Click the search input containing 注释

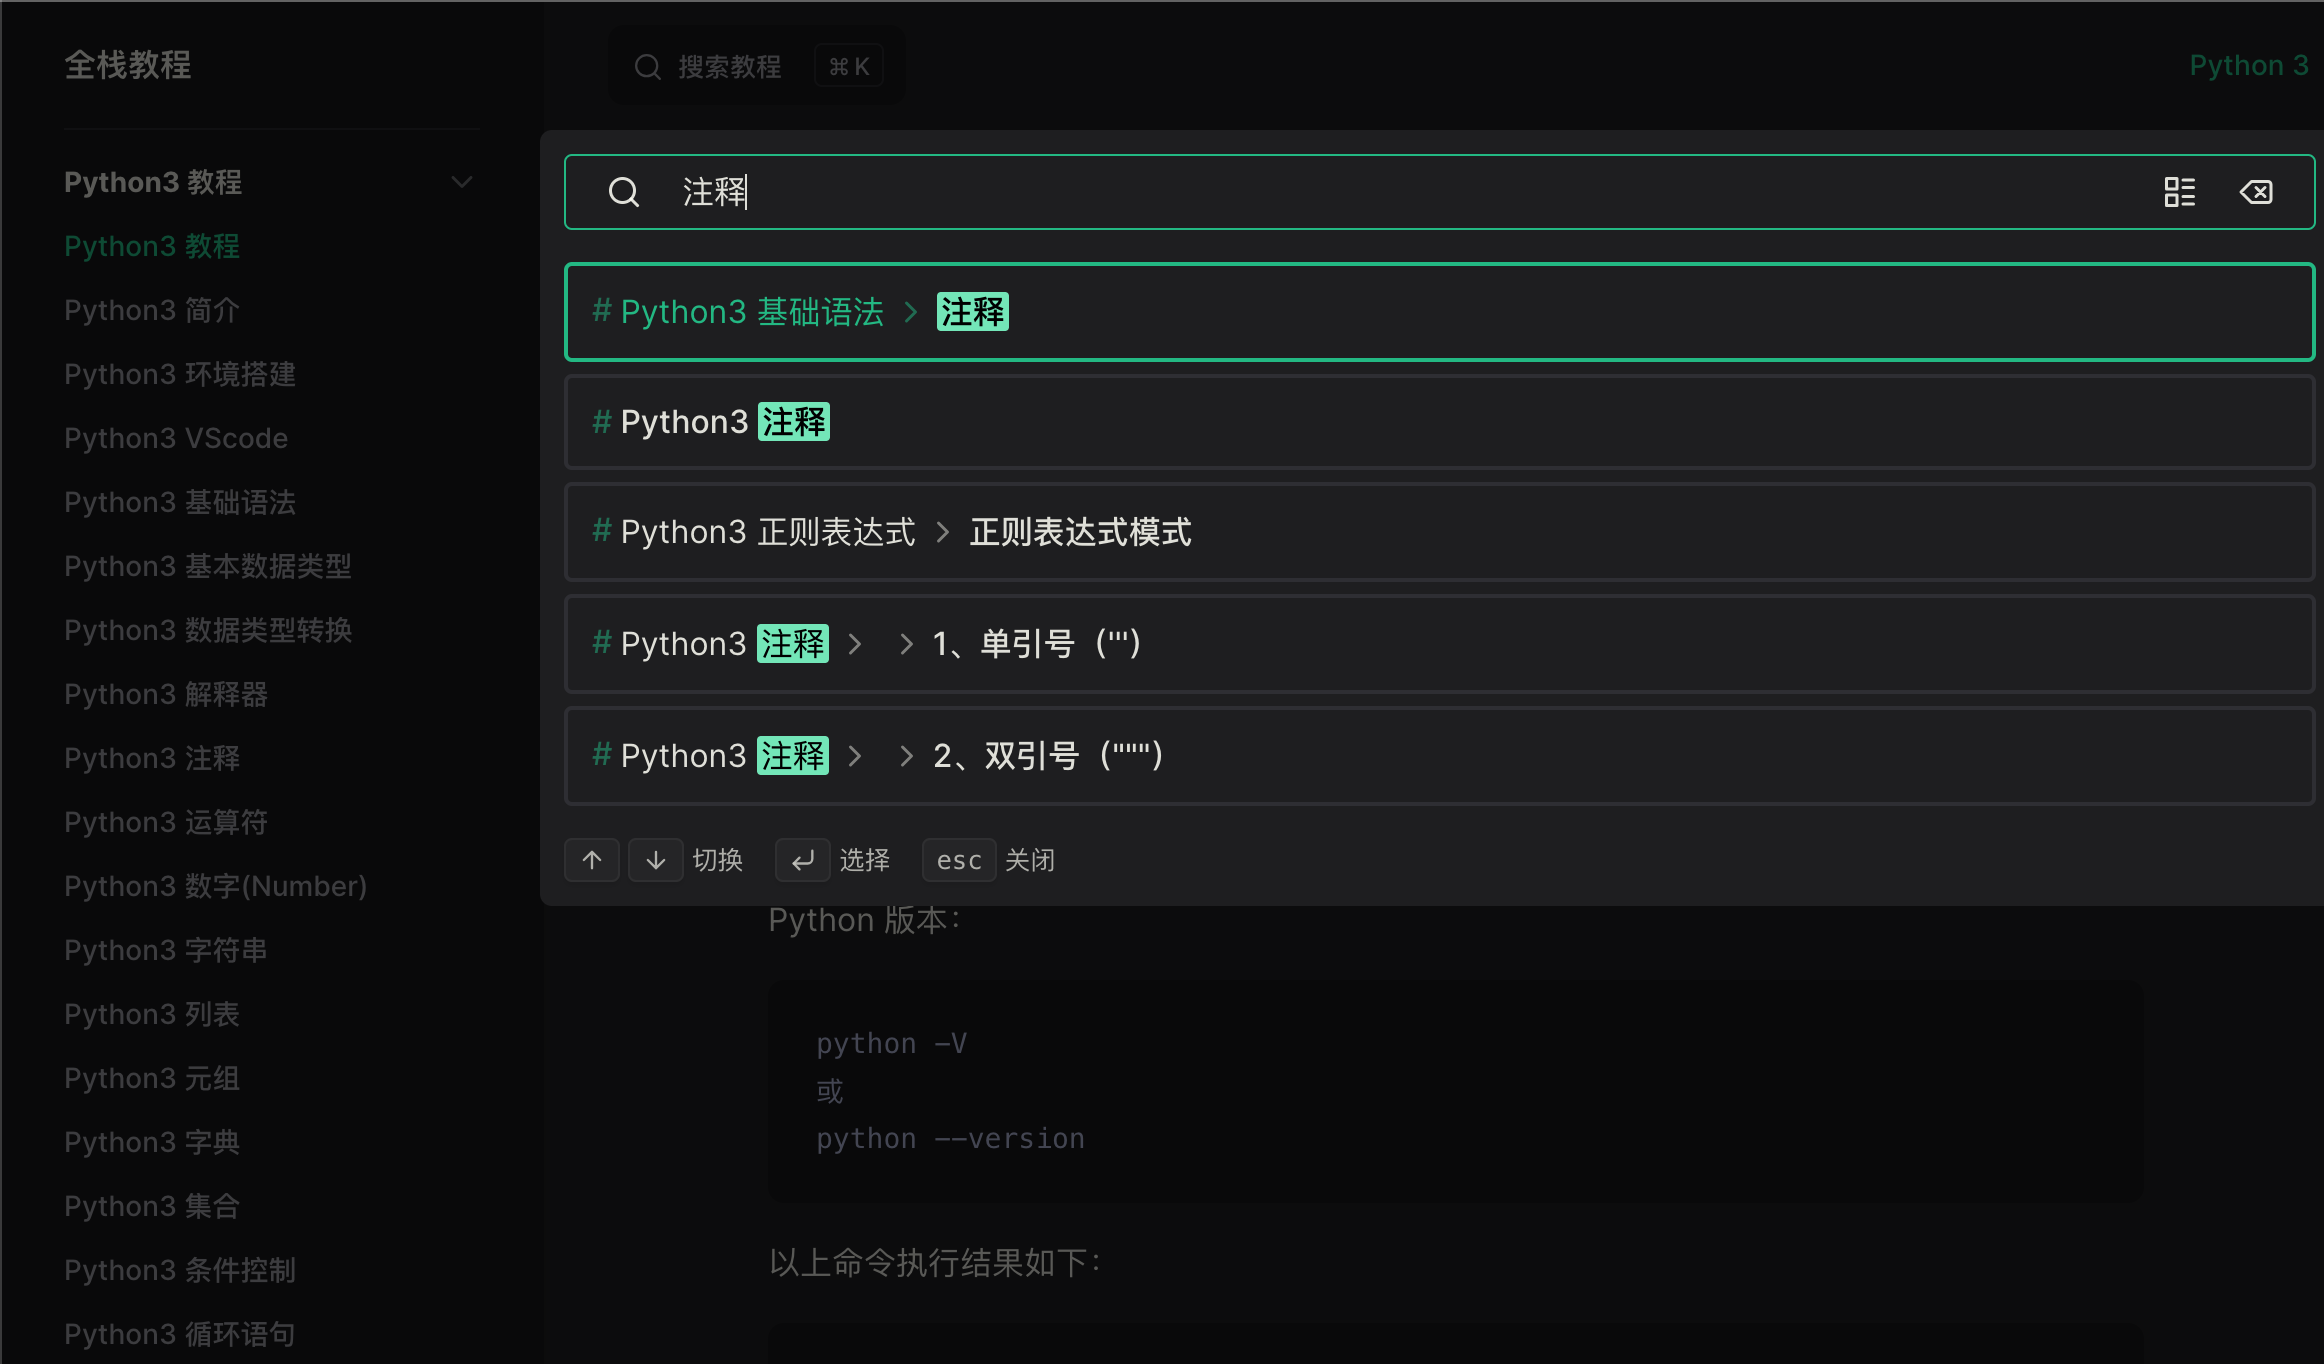pos(1400,192)
